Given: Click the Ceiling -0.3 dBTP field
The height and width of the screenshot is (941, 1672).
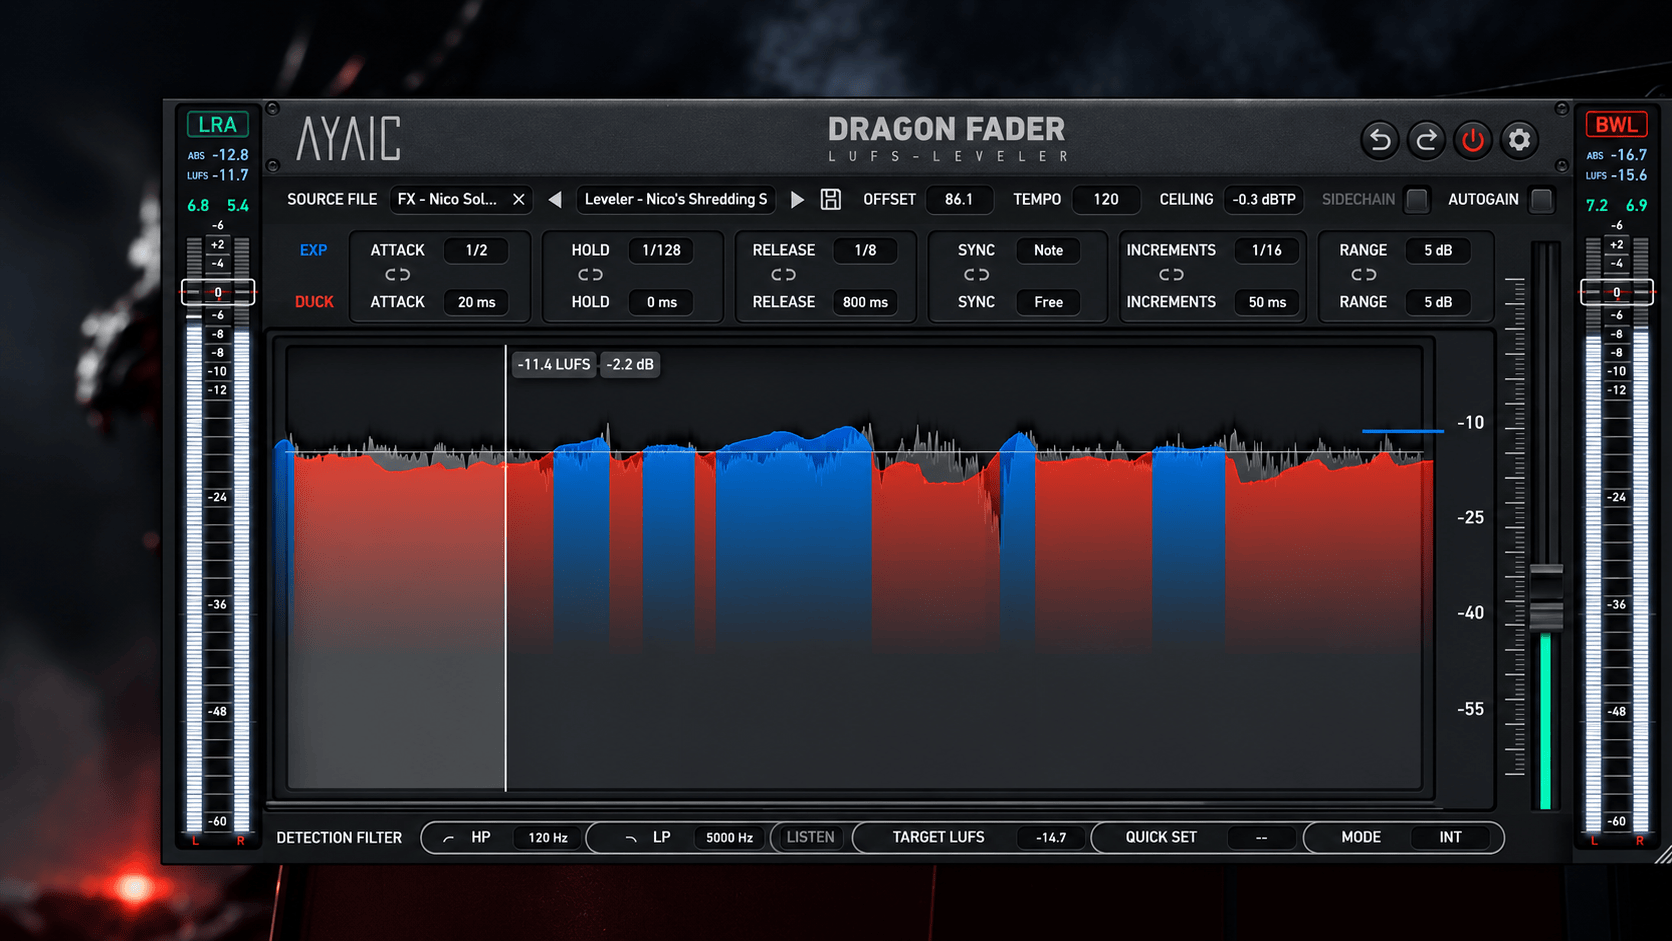Looking at the screenshot, I should 1264,199.
